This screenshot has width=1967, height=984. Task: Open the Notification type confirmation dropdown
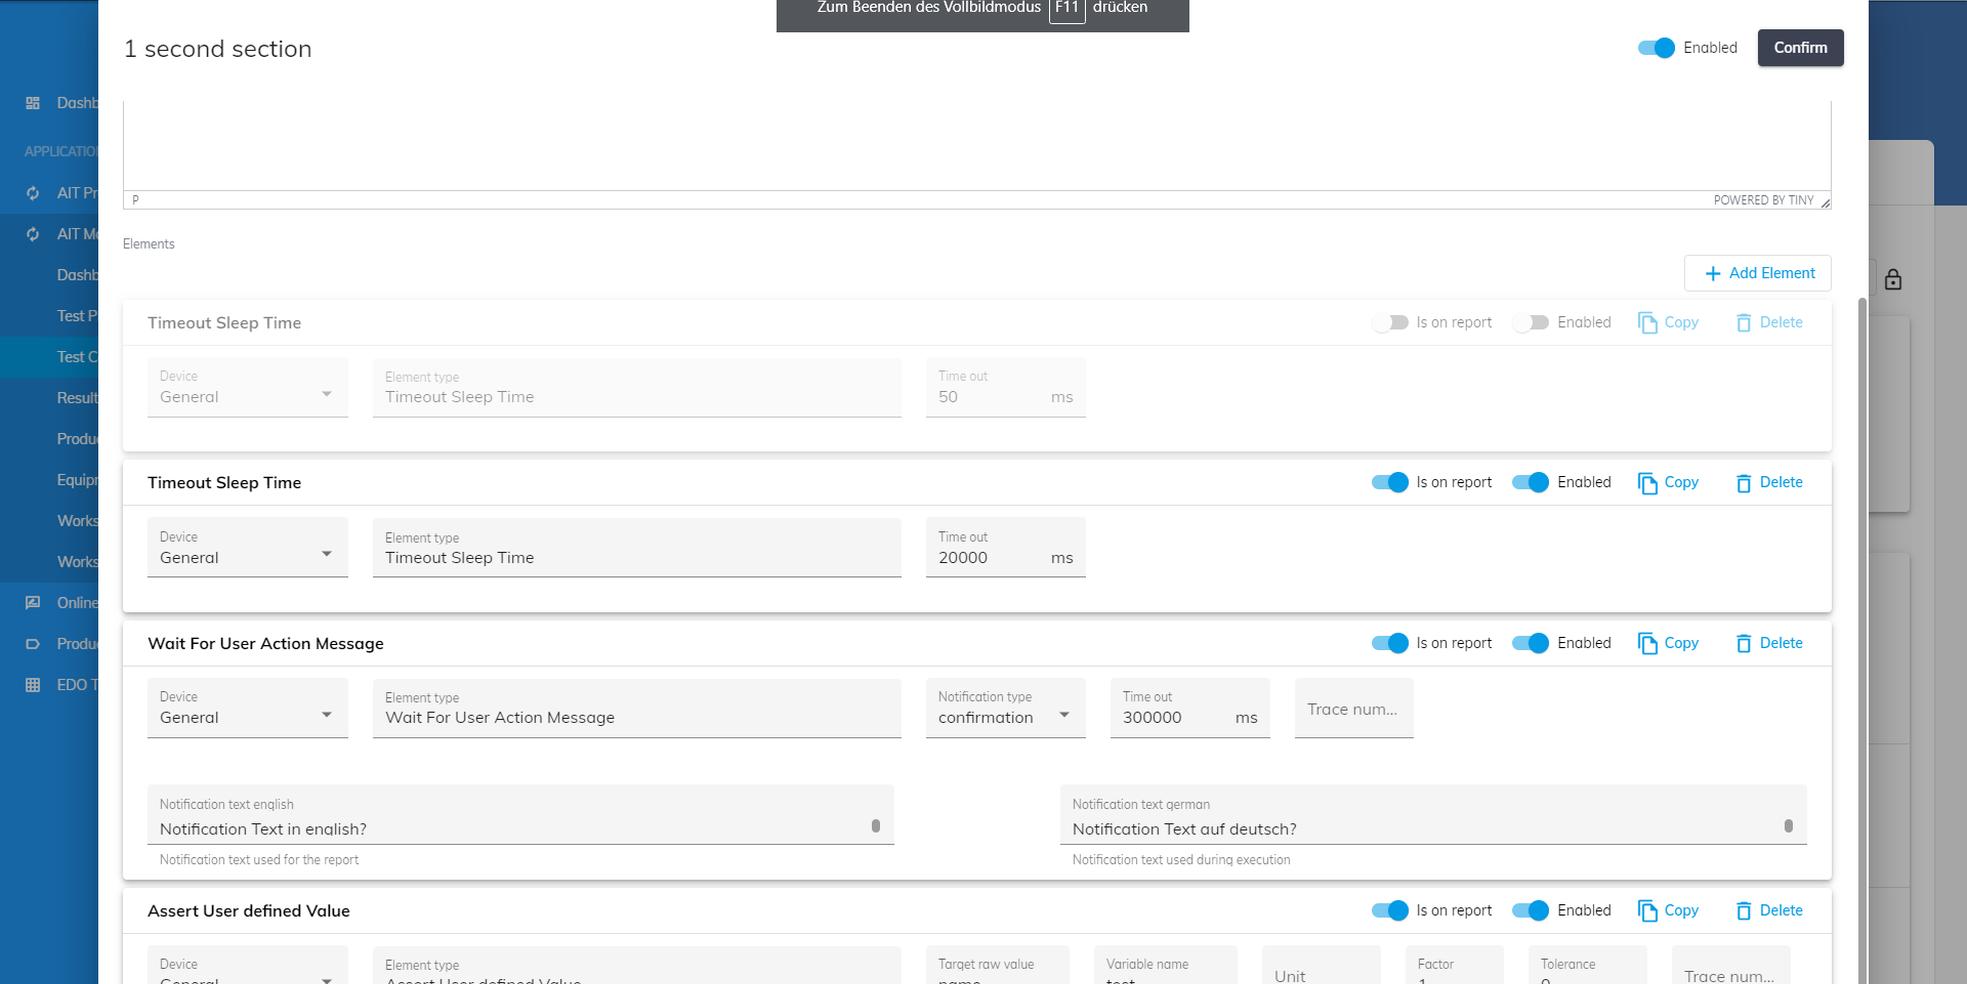click(1004, 716)
